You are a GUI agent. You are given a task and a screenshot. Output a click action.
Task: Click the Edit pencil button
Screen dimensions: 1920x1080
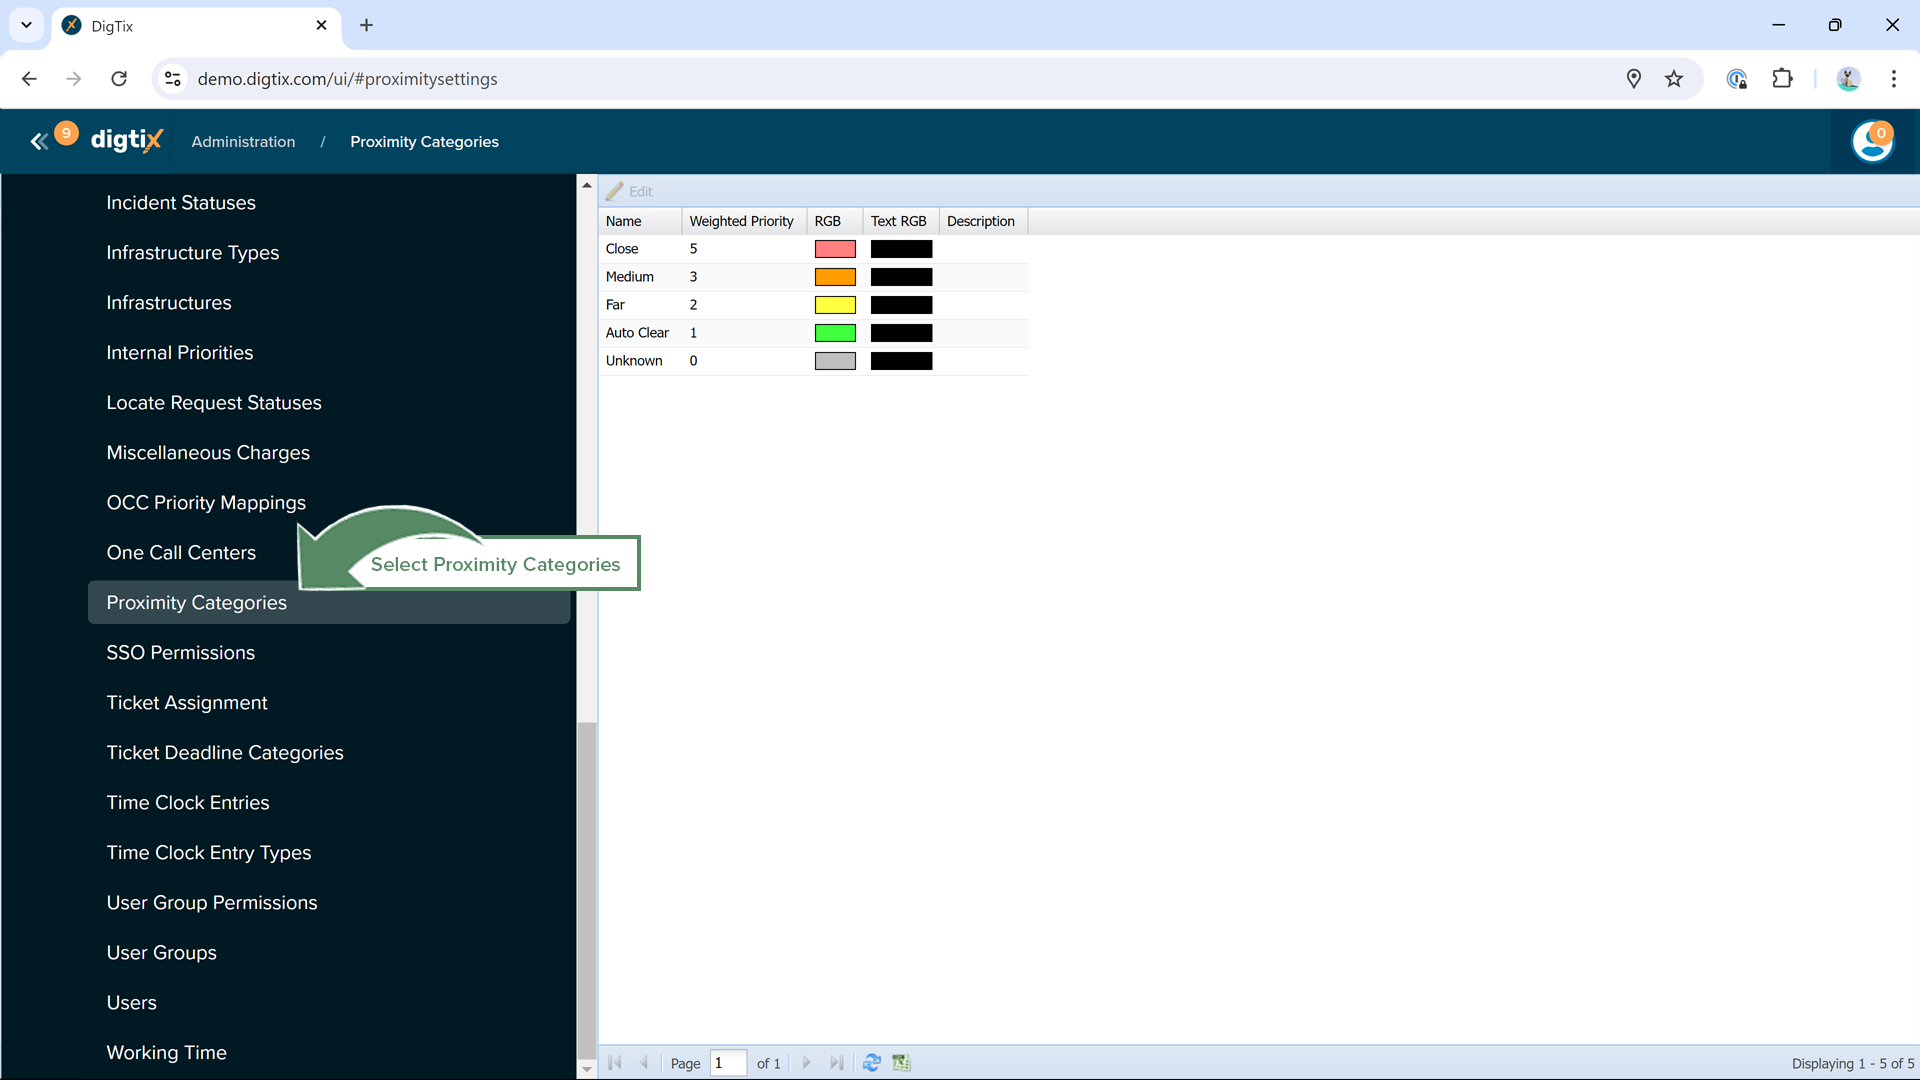click(x=629, y=191)
